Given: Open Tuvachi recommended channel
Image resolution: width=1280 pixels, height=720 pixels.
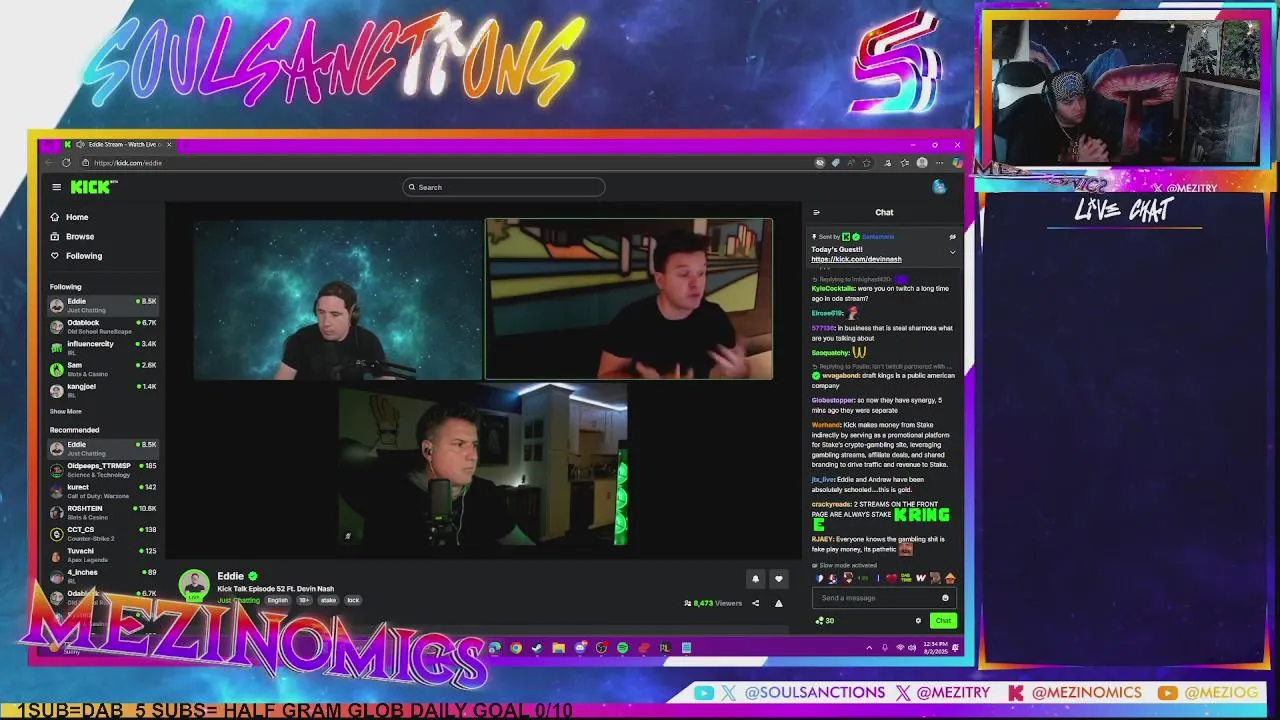Looking at the screenshot, I should (104, 555).
